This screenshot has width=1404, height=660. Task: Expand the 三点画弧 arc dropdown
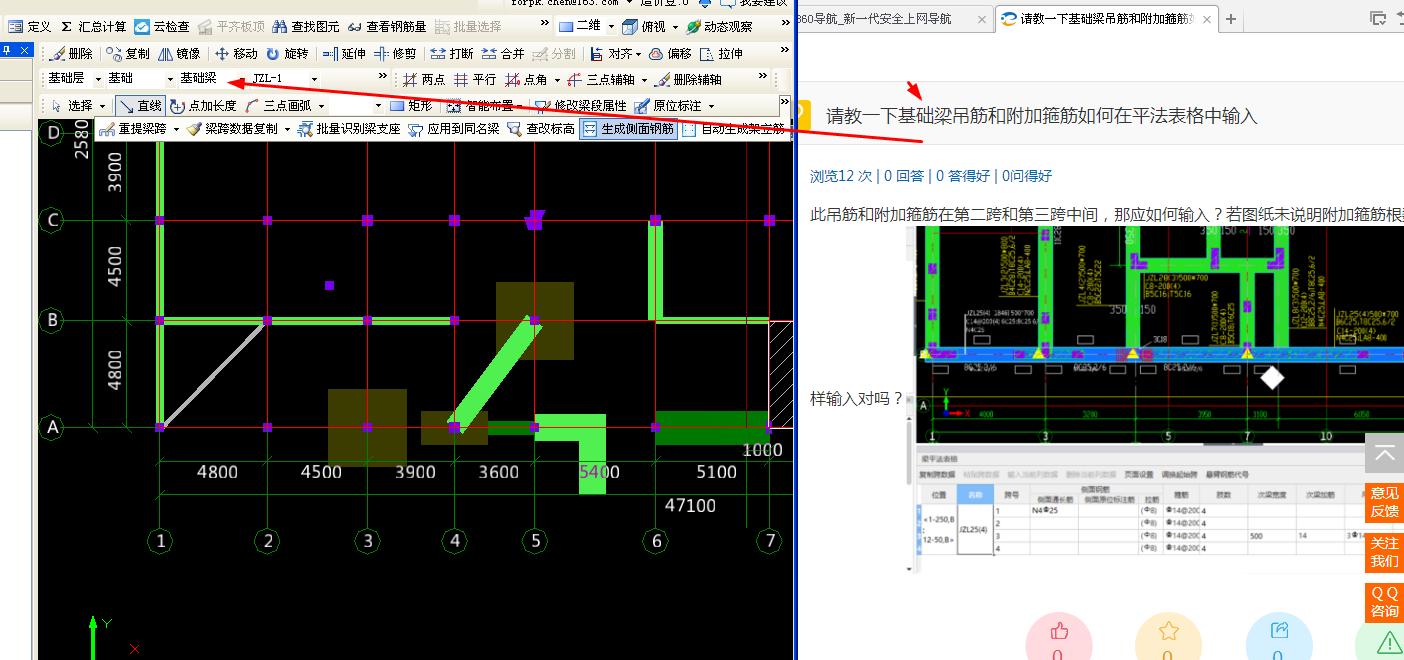(x=320, y=106)
